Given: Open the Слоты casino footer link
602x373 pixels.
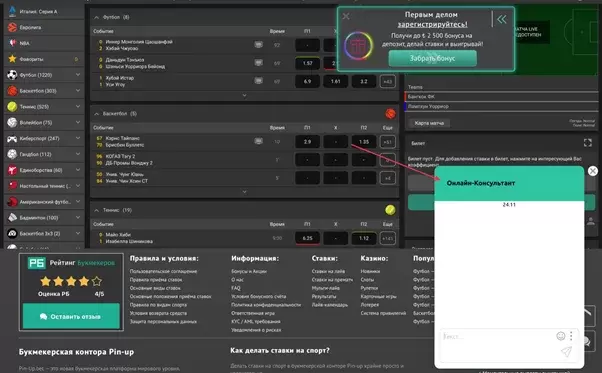Looking at the screenshot, I should pyautogui.click(x=367, y=280).
